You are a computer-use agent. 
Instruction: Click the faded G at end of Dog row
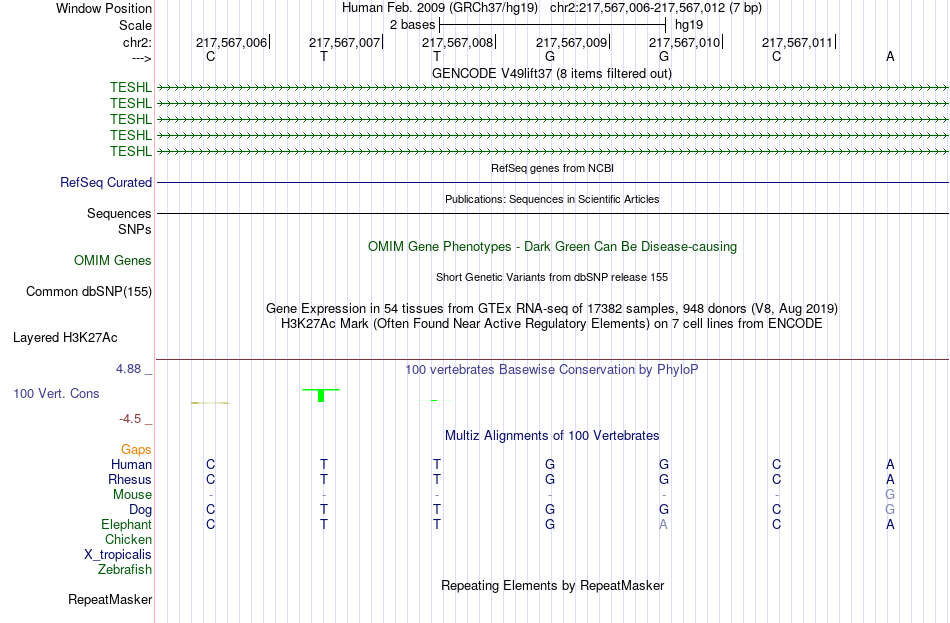[890, 510]
